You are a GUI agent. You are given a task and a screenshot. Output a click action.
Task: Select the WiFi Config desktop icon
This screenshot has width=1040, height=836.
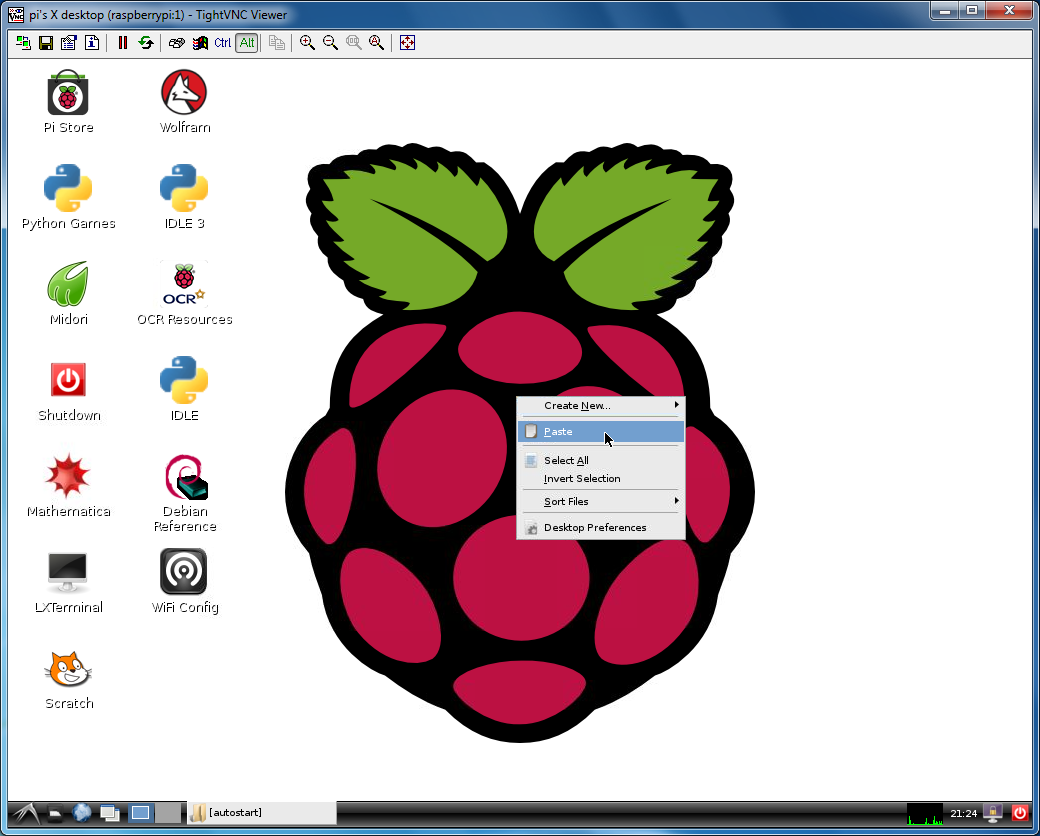184,581
